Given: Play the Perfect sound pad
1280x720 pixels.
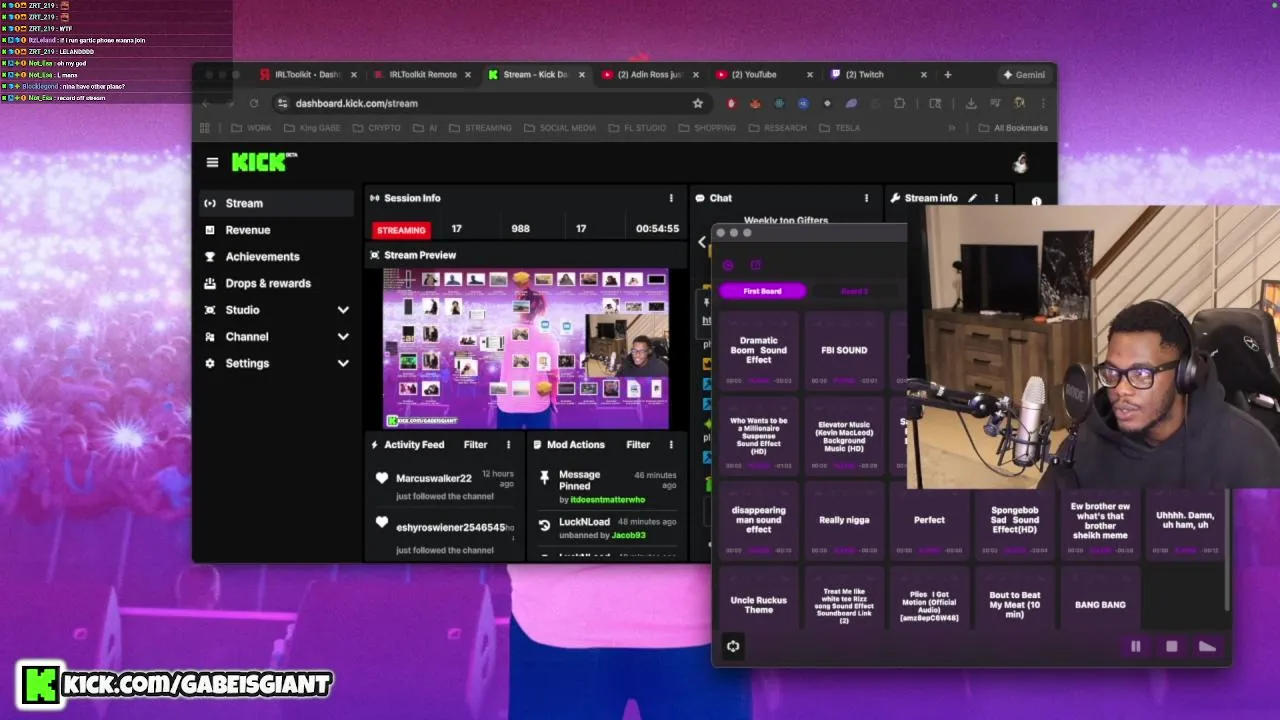Looking at the screenshot, I should (929, 520).
